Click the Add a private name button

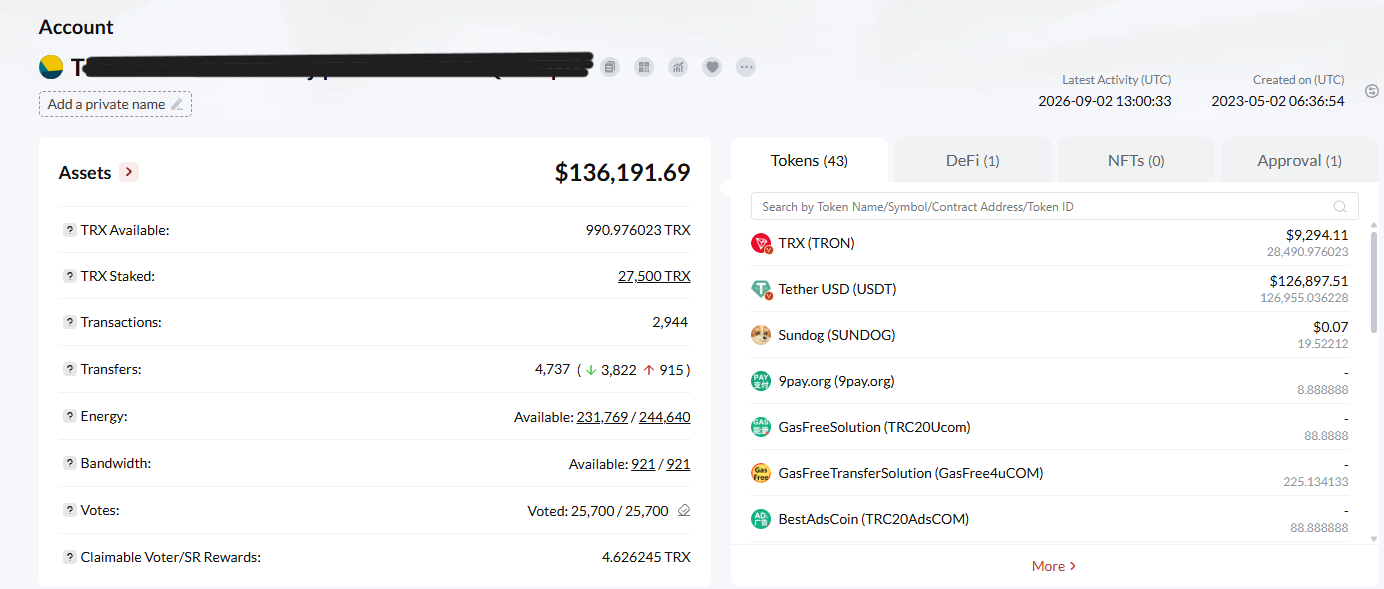pyautogui.click(x=115, y=104)
